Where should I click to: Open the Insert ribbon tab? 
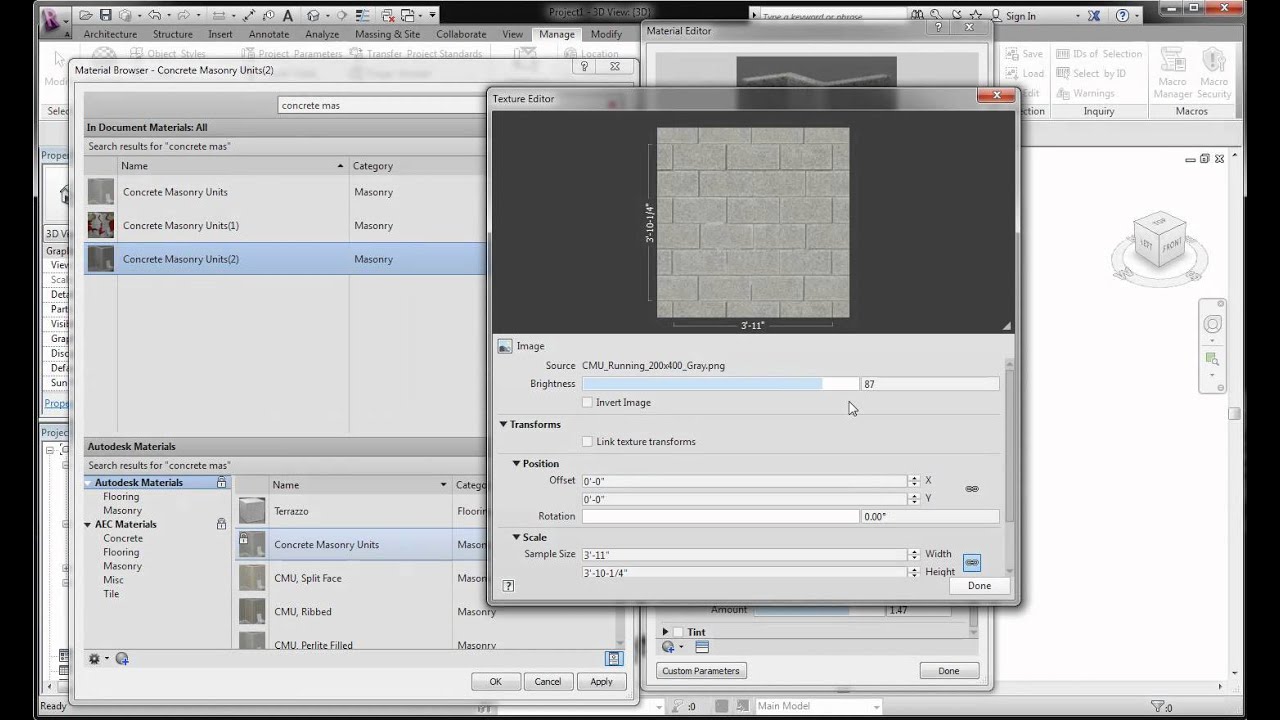(x=220, y=34)
